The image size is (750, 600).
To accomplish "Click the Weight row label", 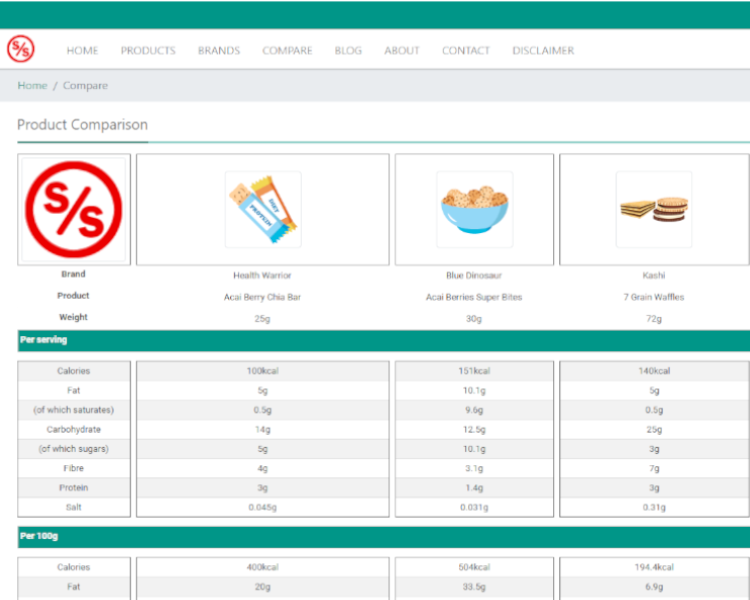I will [x=73, y=317].
